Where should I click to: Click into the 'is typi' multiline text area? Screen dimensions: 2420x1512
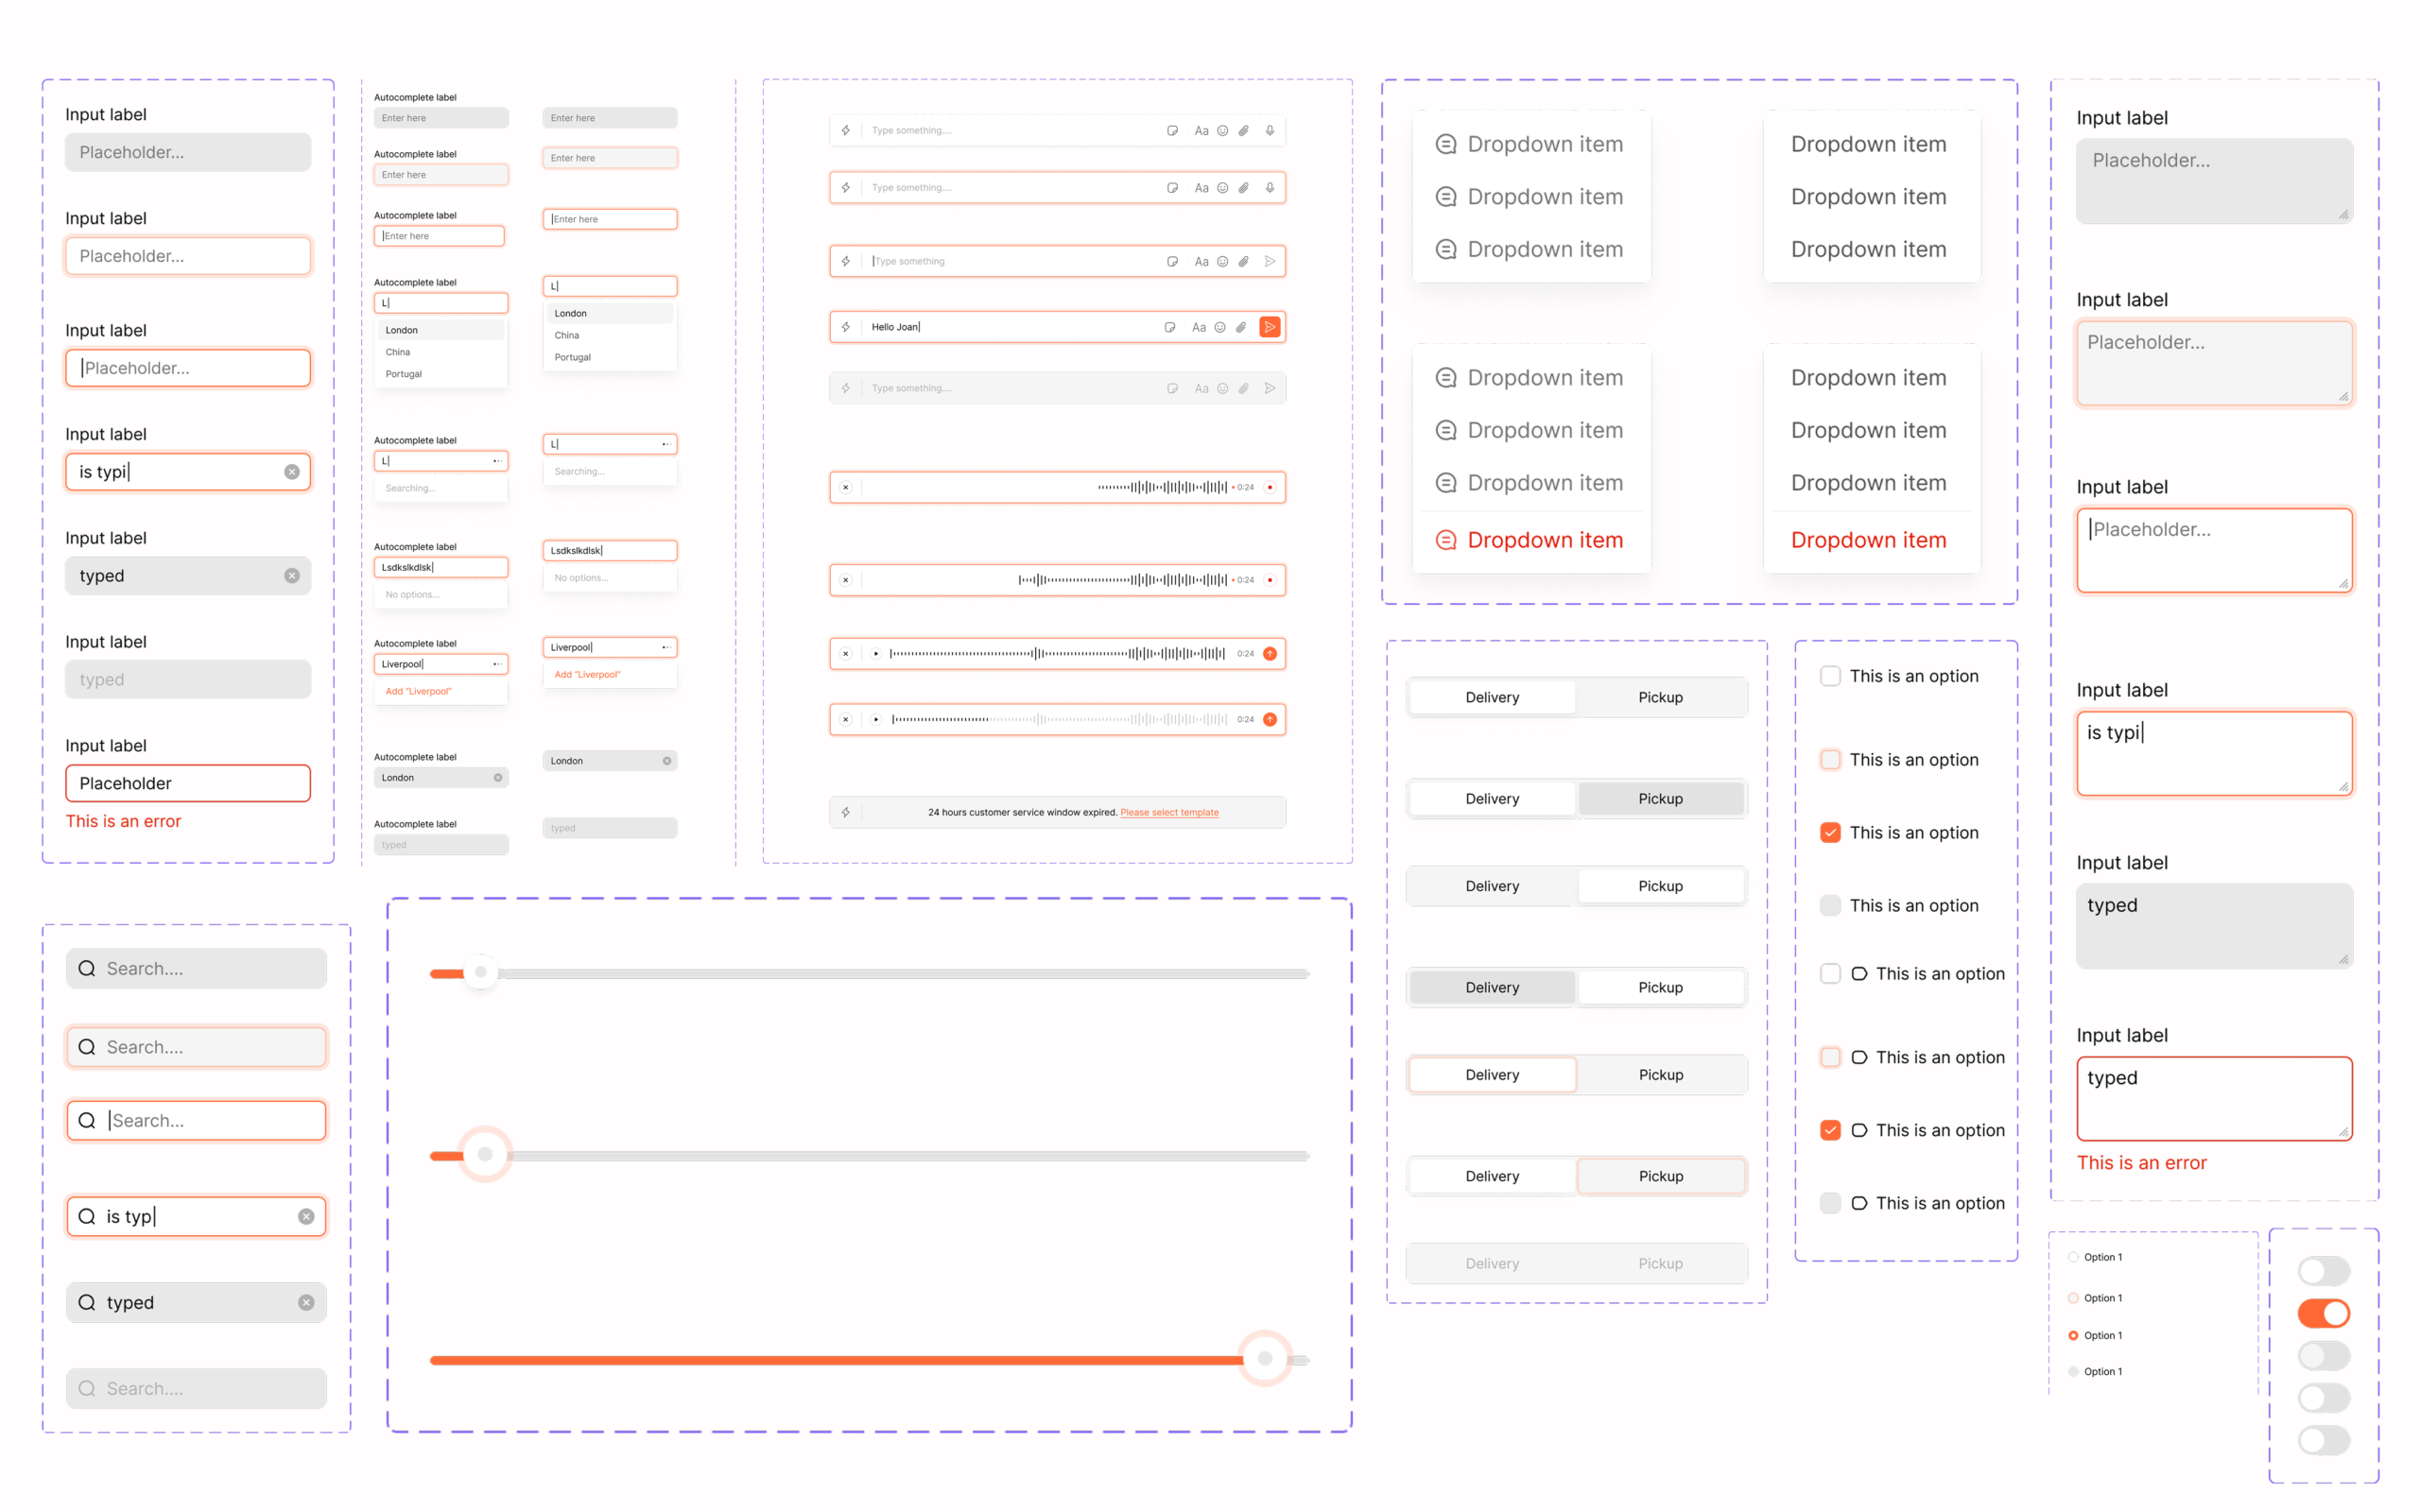[x=2214, y=753]
